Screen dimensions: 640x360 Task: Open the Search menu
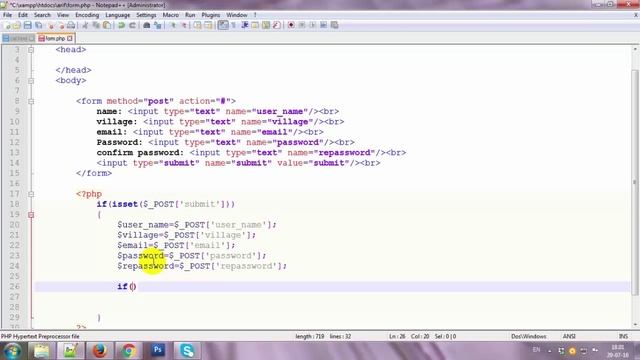(x=42, y=15)
